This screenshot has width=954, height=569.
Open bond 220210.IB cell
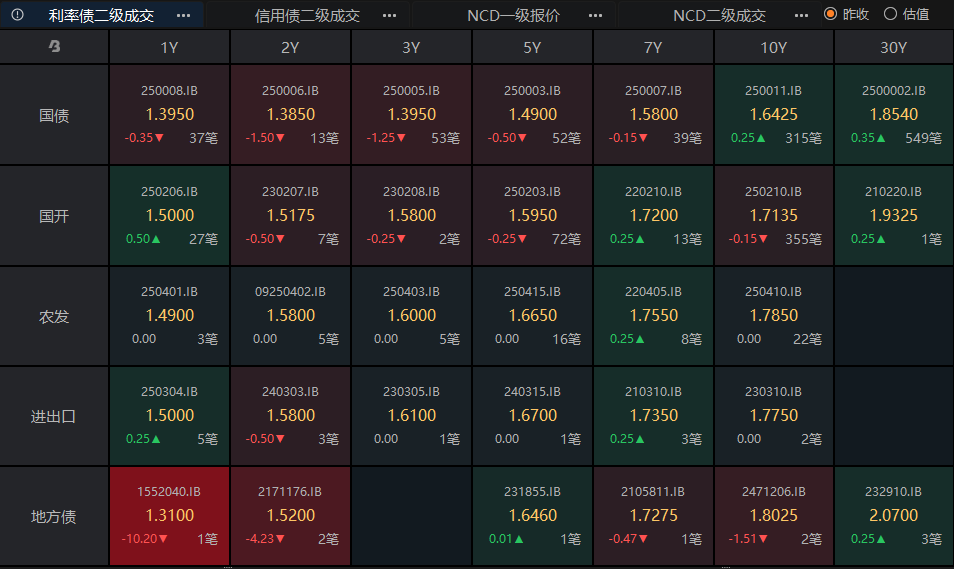pyautogui.click(x=653, y=216)
